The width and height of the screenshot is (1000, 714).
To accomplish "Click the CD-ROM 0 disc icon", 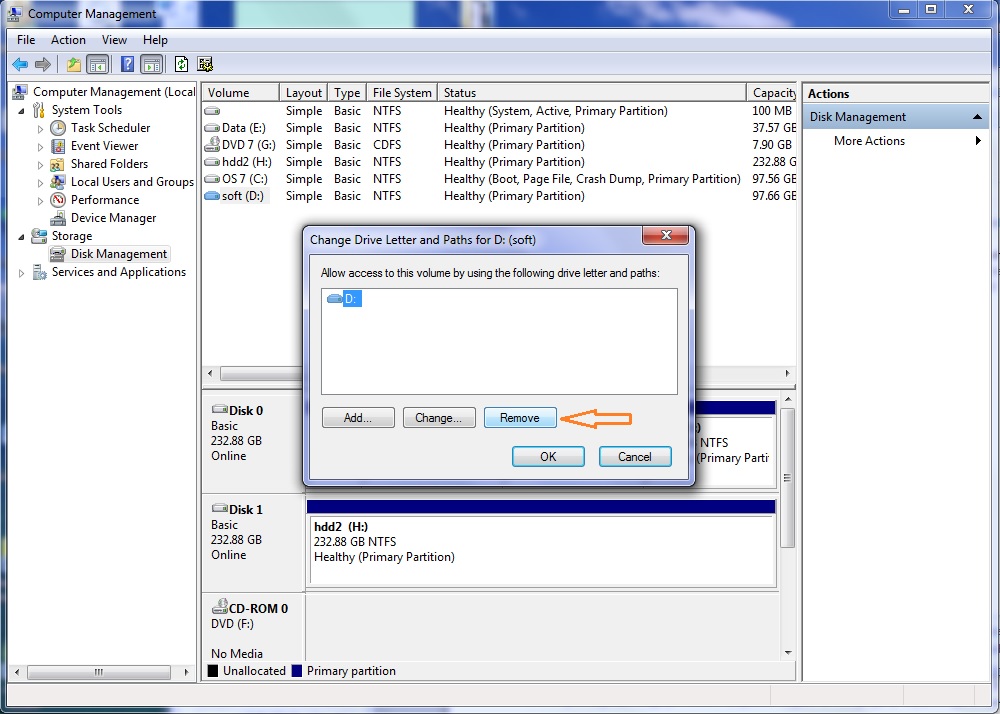I will 220,606.
